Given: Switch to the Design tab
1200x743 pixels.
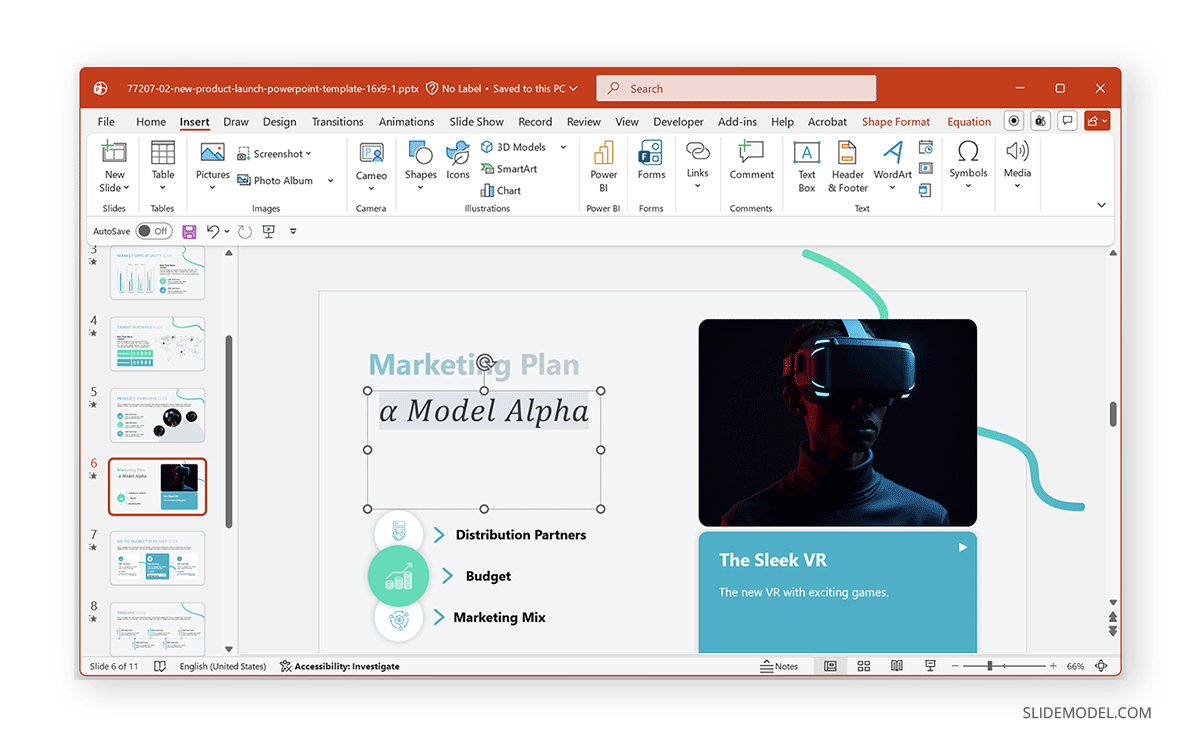Looking at the screenshot, I should 280,122.
